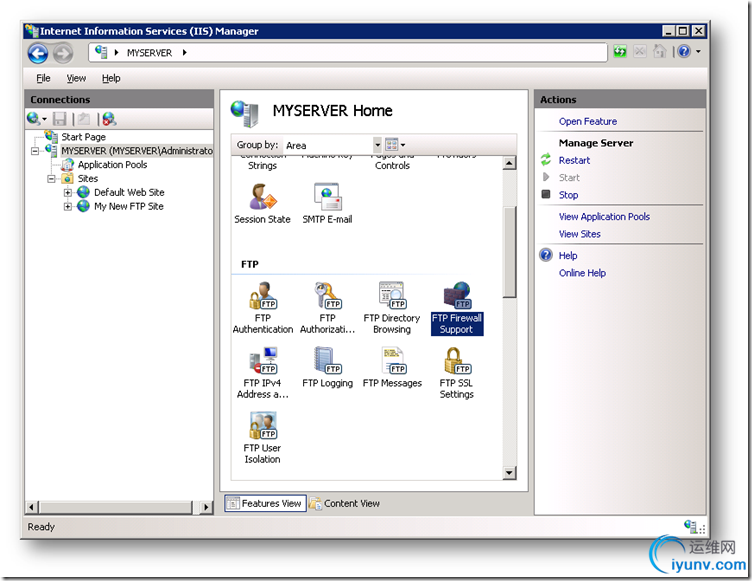
Task: Click Connections pane scroll left arrow
Action: (32, 507)
